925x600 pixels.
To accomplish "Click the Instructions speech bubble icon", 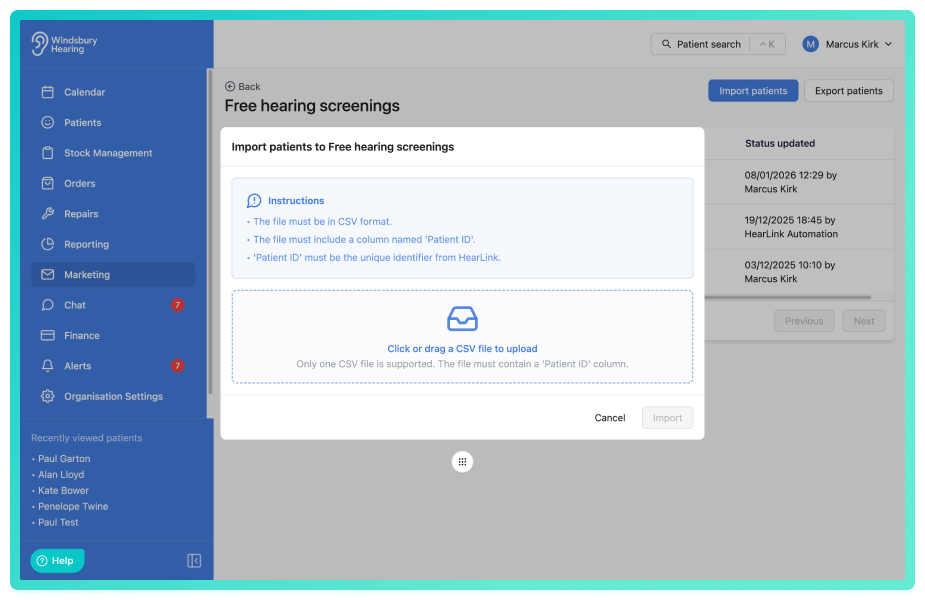I will click(254, 201).
